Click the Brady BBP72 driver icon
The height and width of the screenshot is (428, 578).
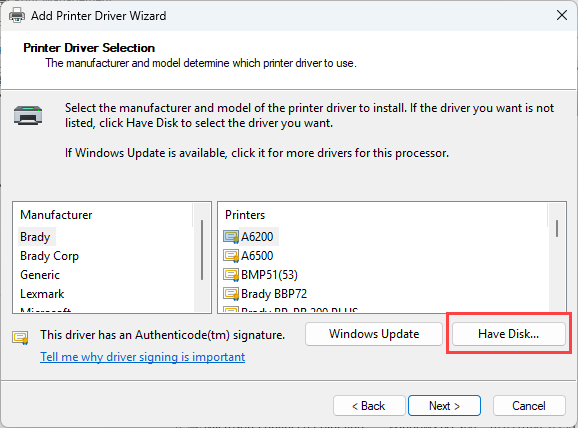[x=231, y=294]
